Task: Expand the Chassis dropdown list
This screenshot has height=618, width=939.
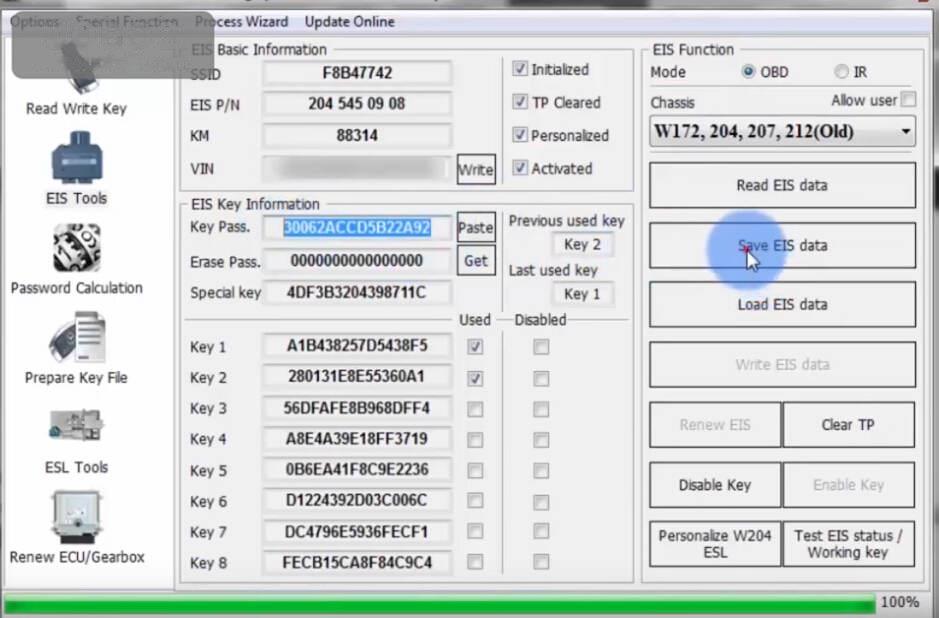Action: (906, 131)
